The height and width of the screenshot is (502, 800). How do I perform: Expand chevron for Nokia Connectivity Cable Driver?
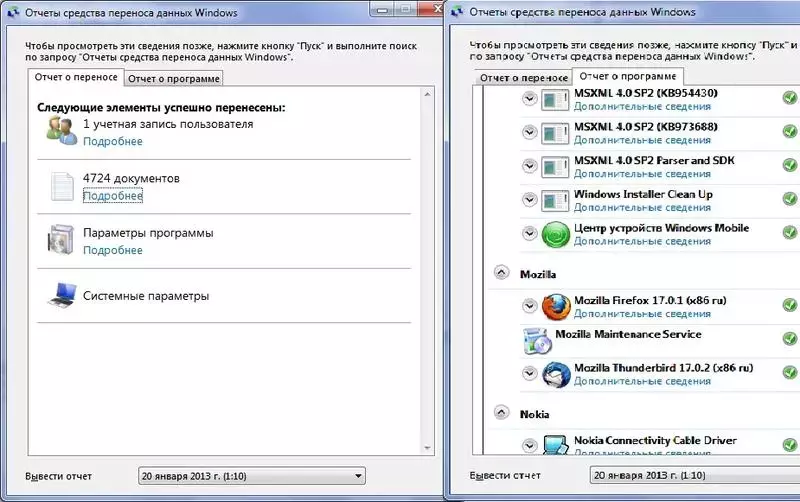point(530,445)
